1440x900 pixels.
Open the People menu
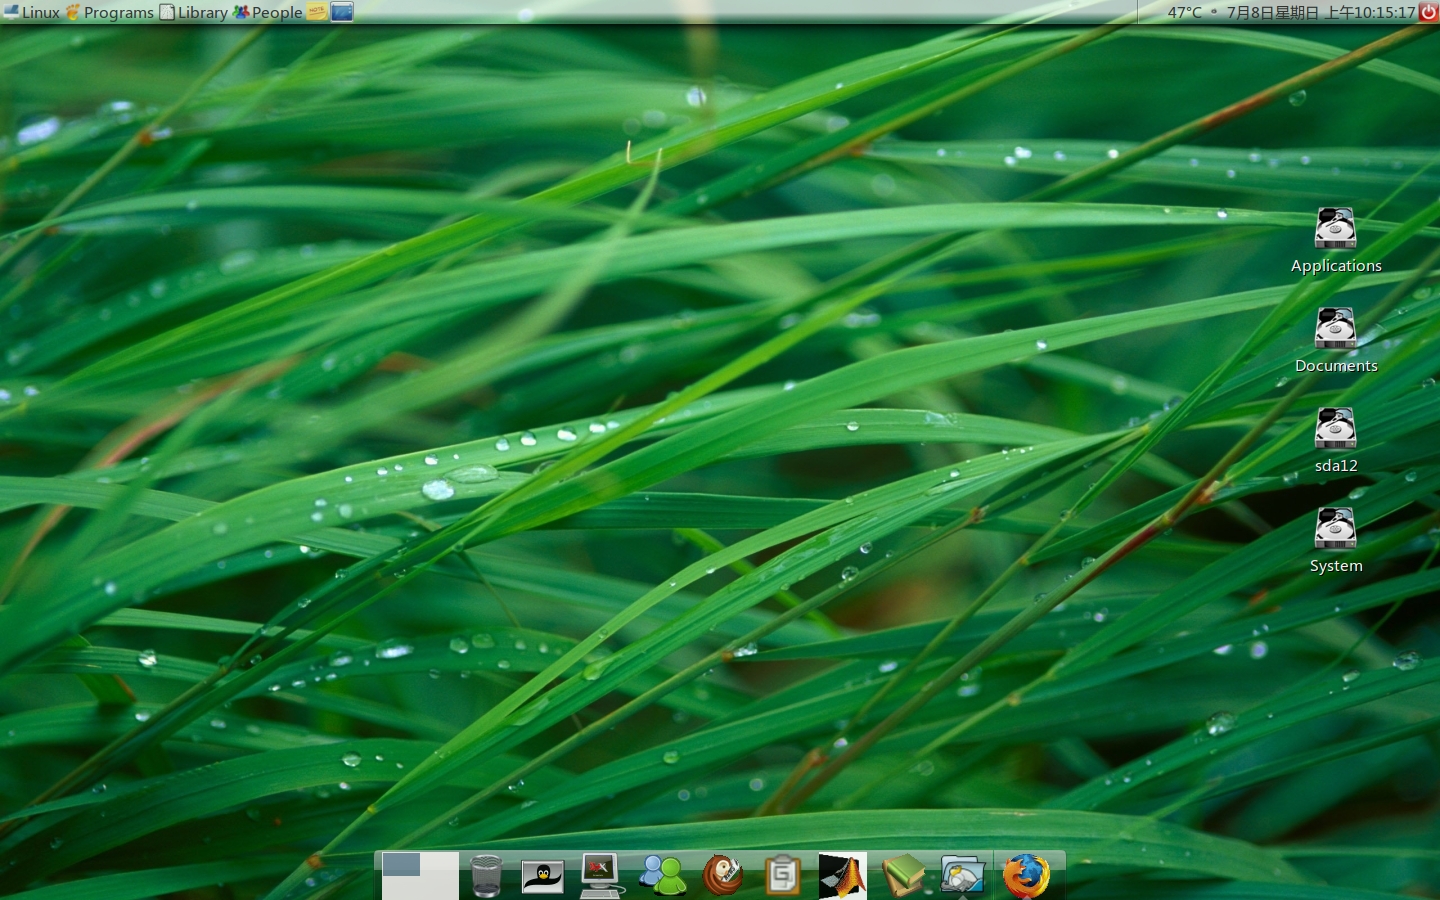point(267,12)
